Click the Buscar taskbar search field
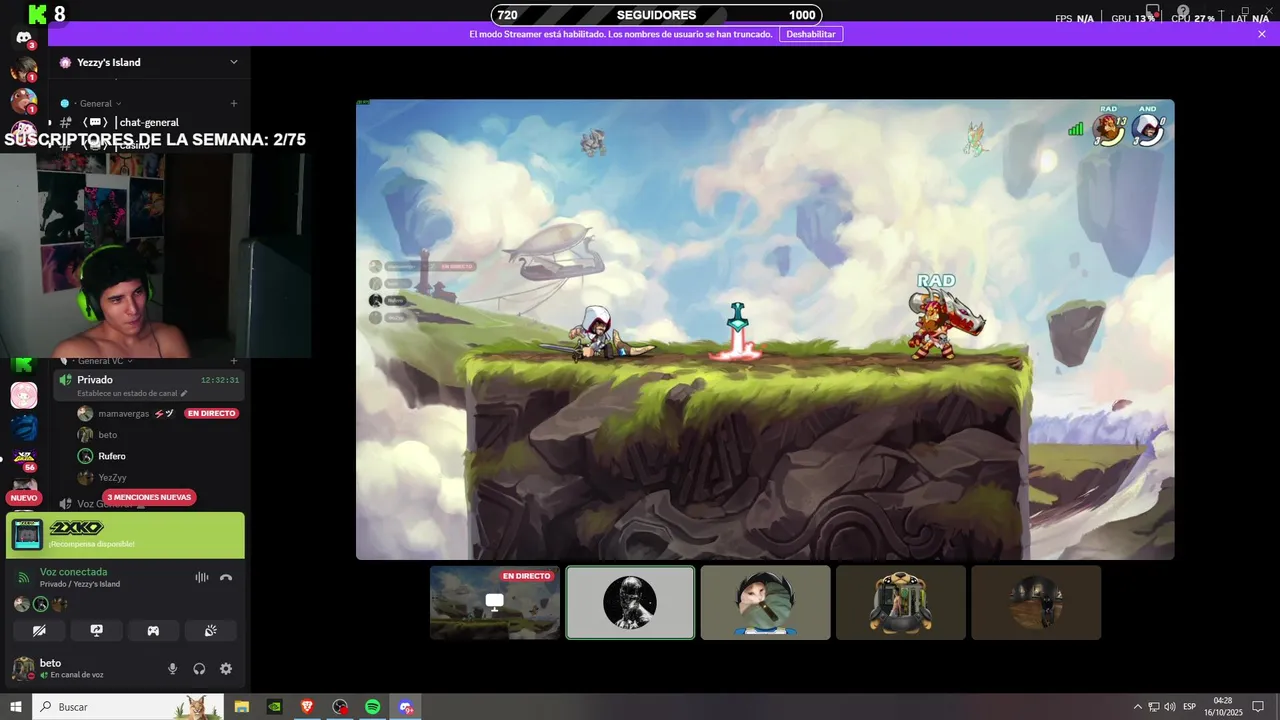 coord(128,707)
